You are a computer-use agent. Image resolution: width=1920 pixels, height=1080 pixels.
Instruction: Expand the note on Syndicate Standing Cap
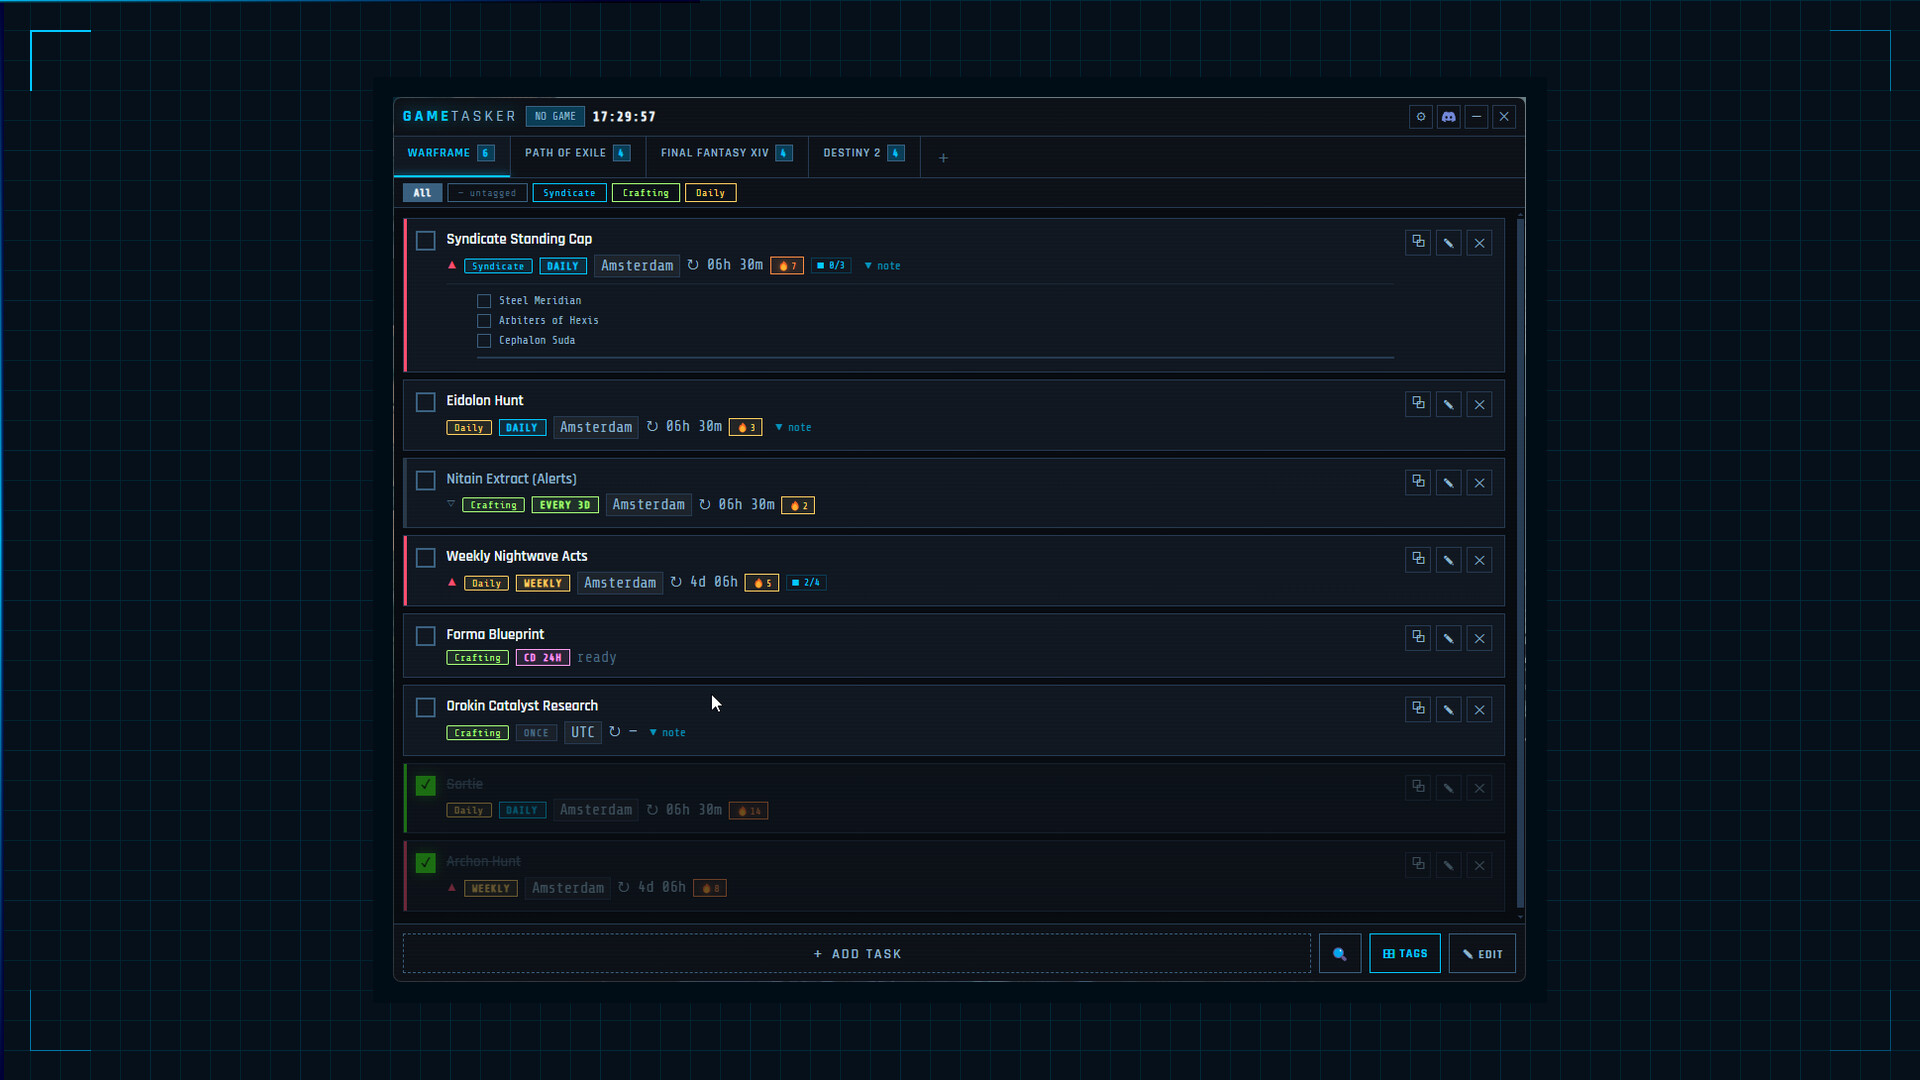882,266
